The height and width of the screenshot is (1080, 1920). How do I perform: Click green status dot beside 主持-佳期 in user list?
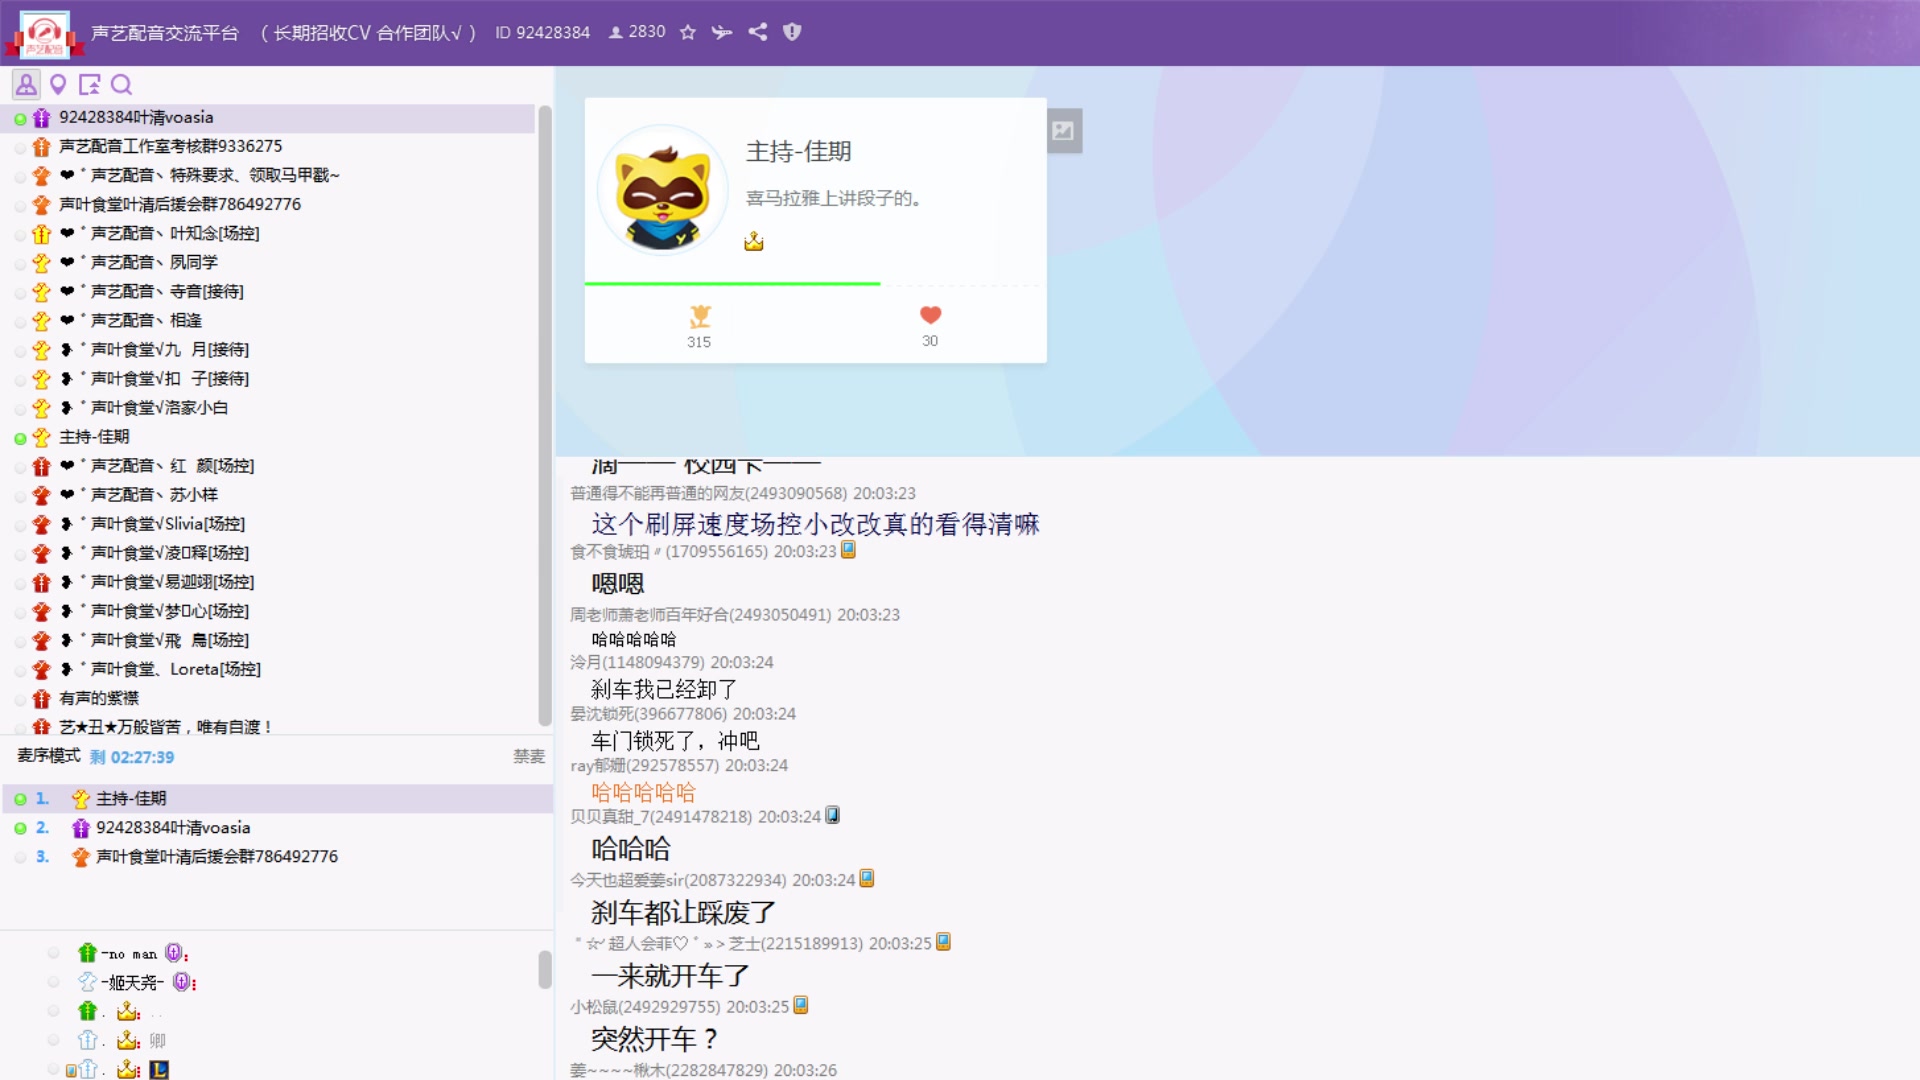pyautogui.click(x=20, y=438)
